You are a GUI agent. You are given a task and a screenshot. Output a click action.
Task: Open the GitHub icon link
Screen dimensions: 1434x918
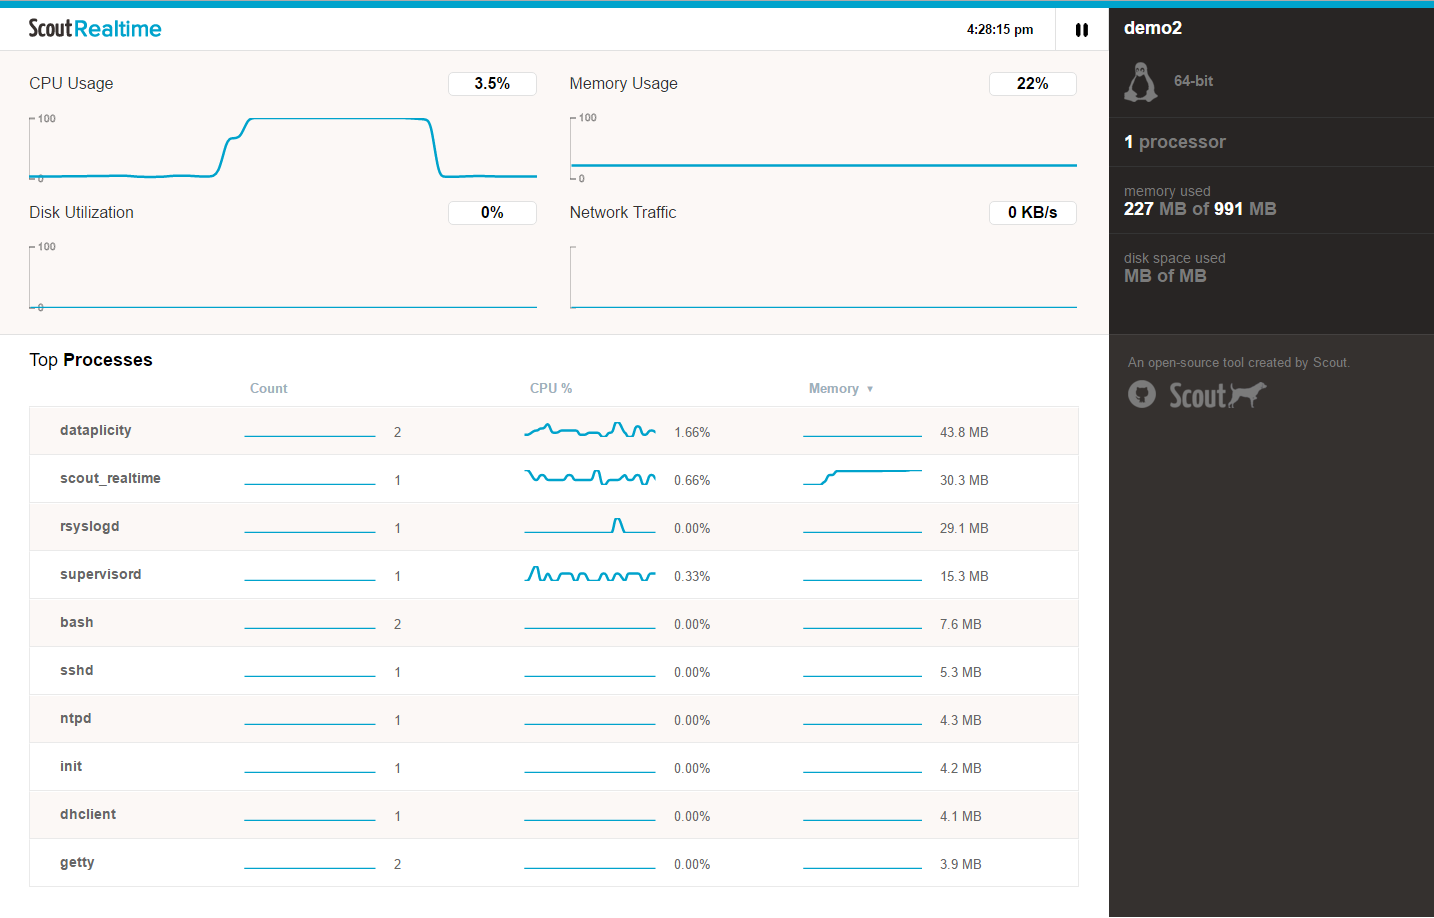tap(1142, 394)
